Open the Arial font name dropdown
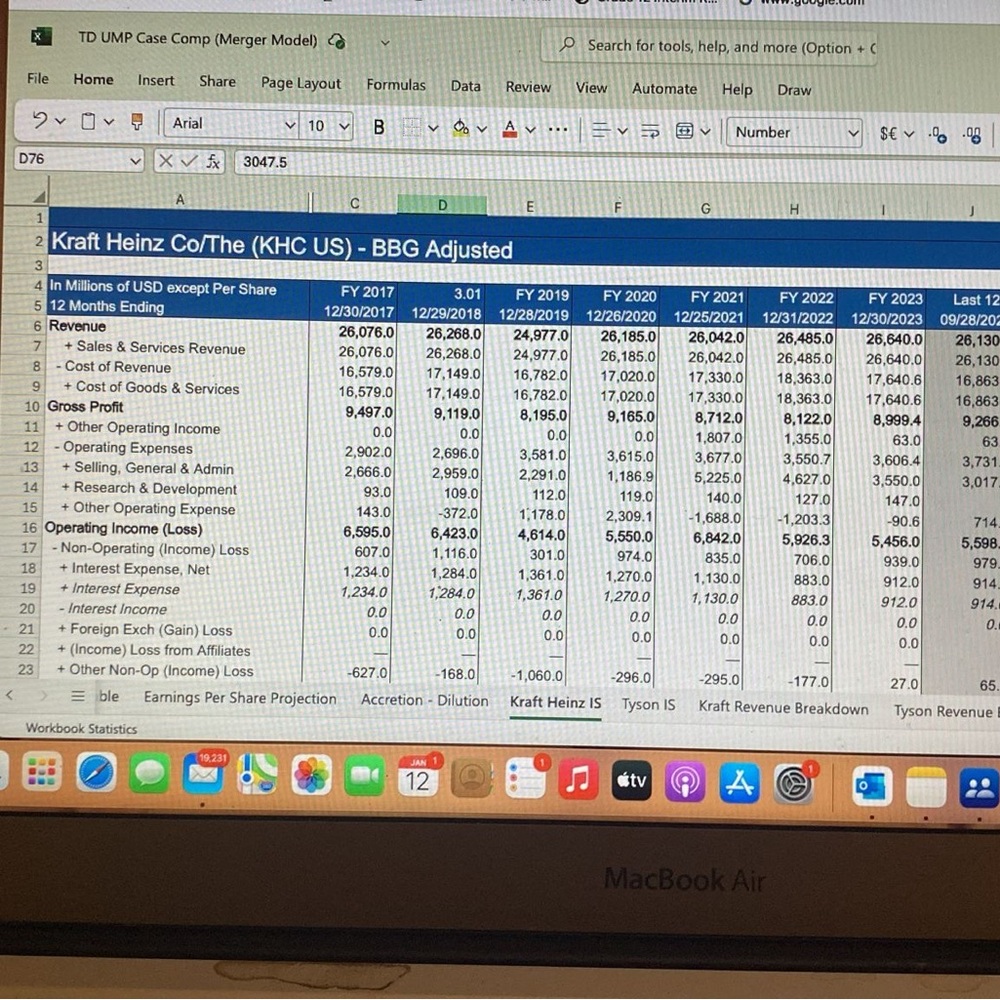The image size is (1000, 1000). coord(232,123)
